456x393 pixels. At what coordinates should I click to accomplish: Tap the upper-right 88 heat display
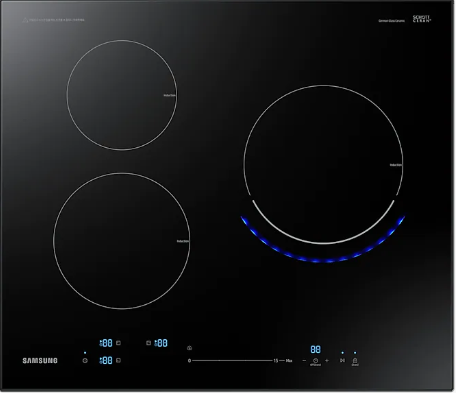[x=161, y=343]
